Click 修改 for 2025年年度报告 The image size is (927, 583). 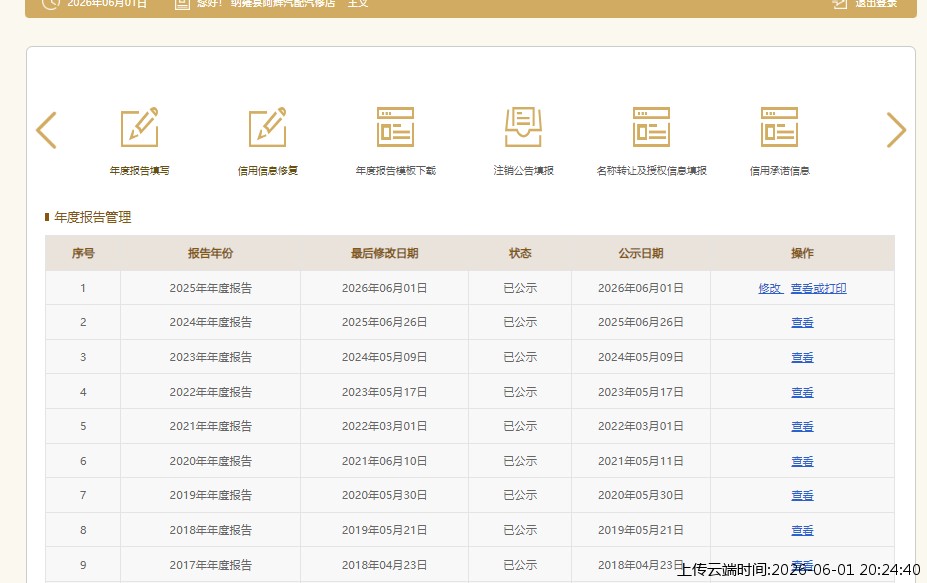tap(770, 288)
